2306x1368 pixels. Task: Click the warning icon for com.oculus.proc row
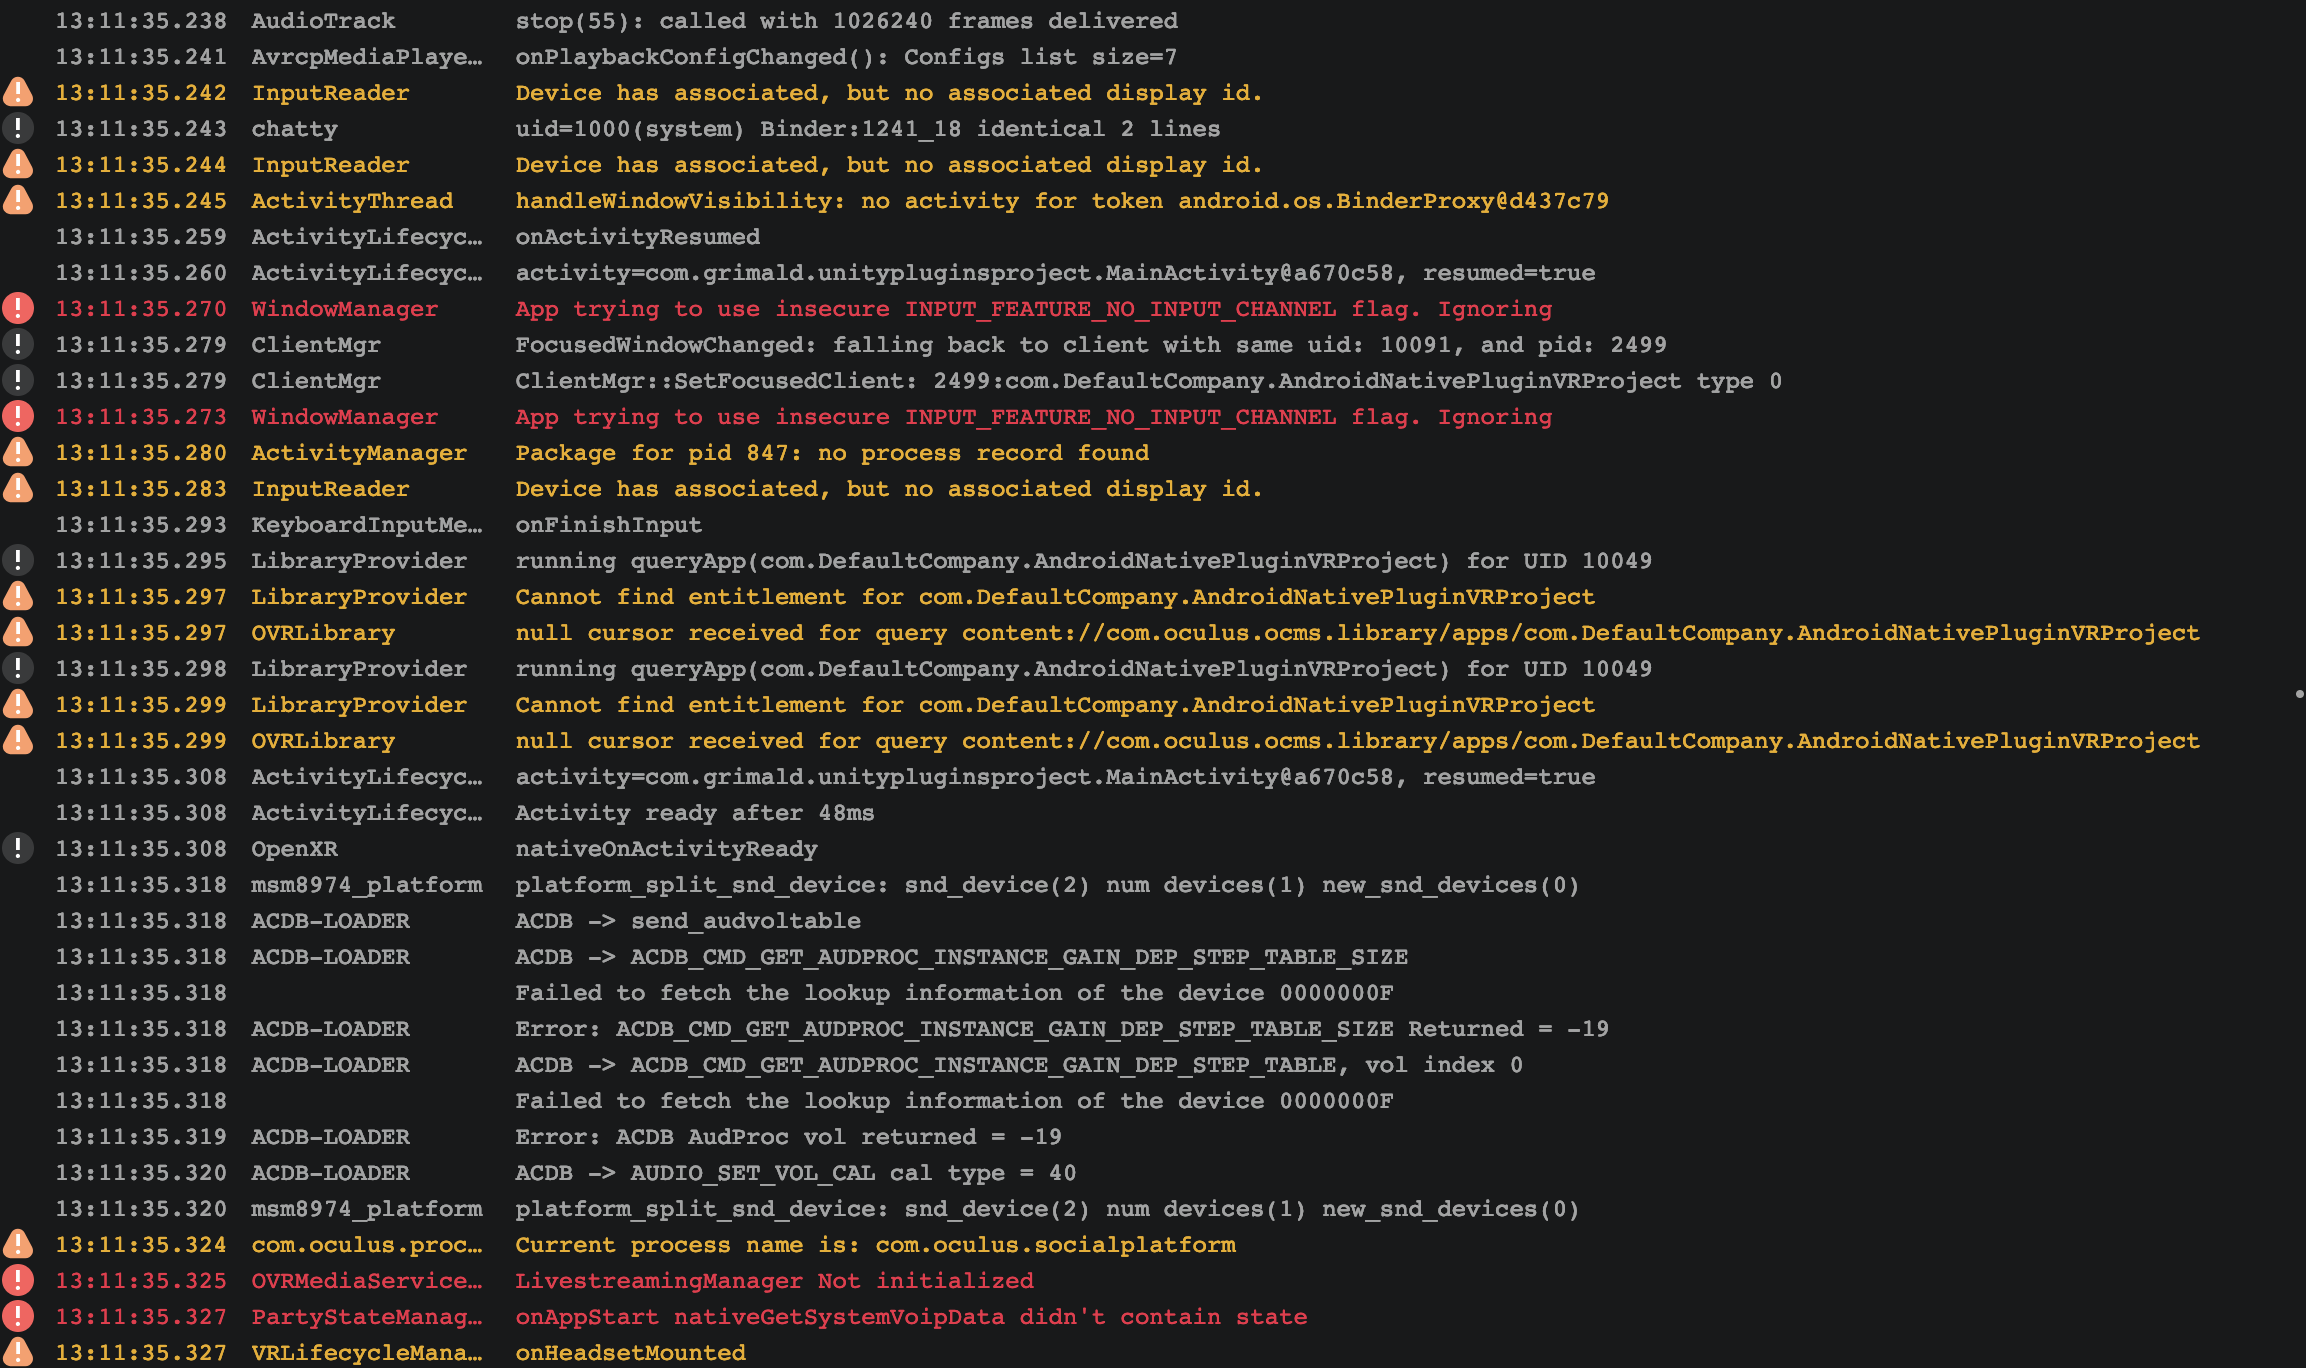point(17,1245)
